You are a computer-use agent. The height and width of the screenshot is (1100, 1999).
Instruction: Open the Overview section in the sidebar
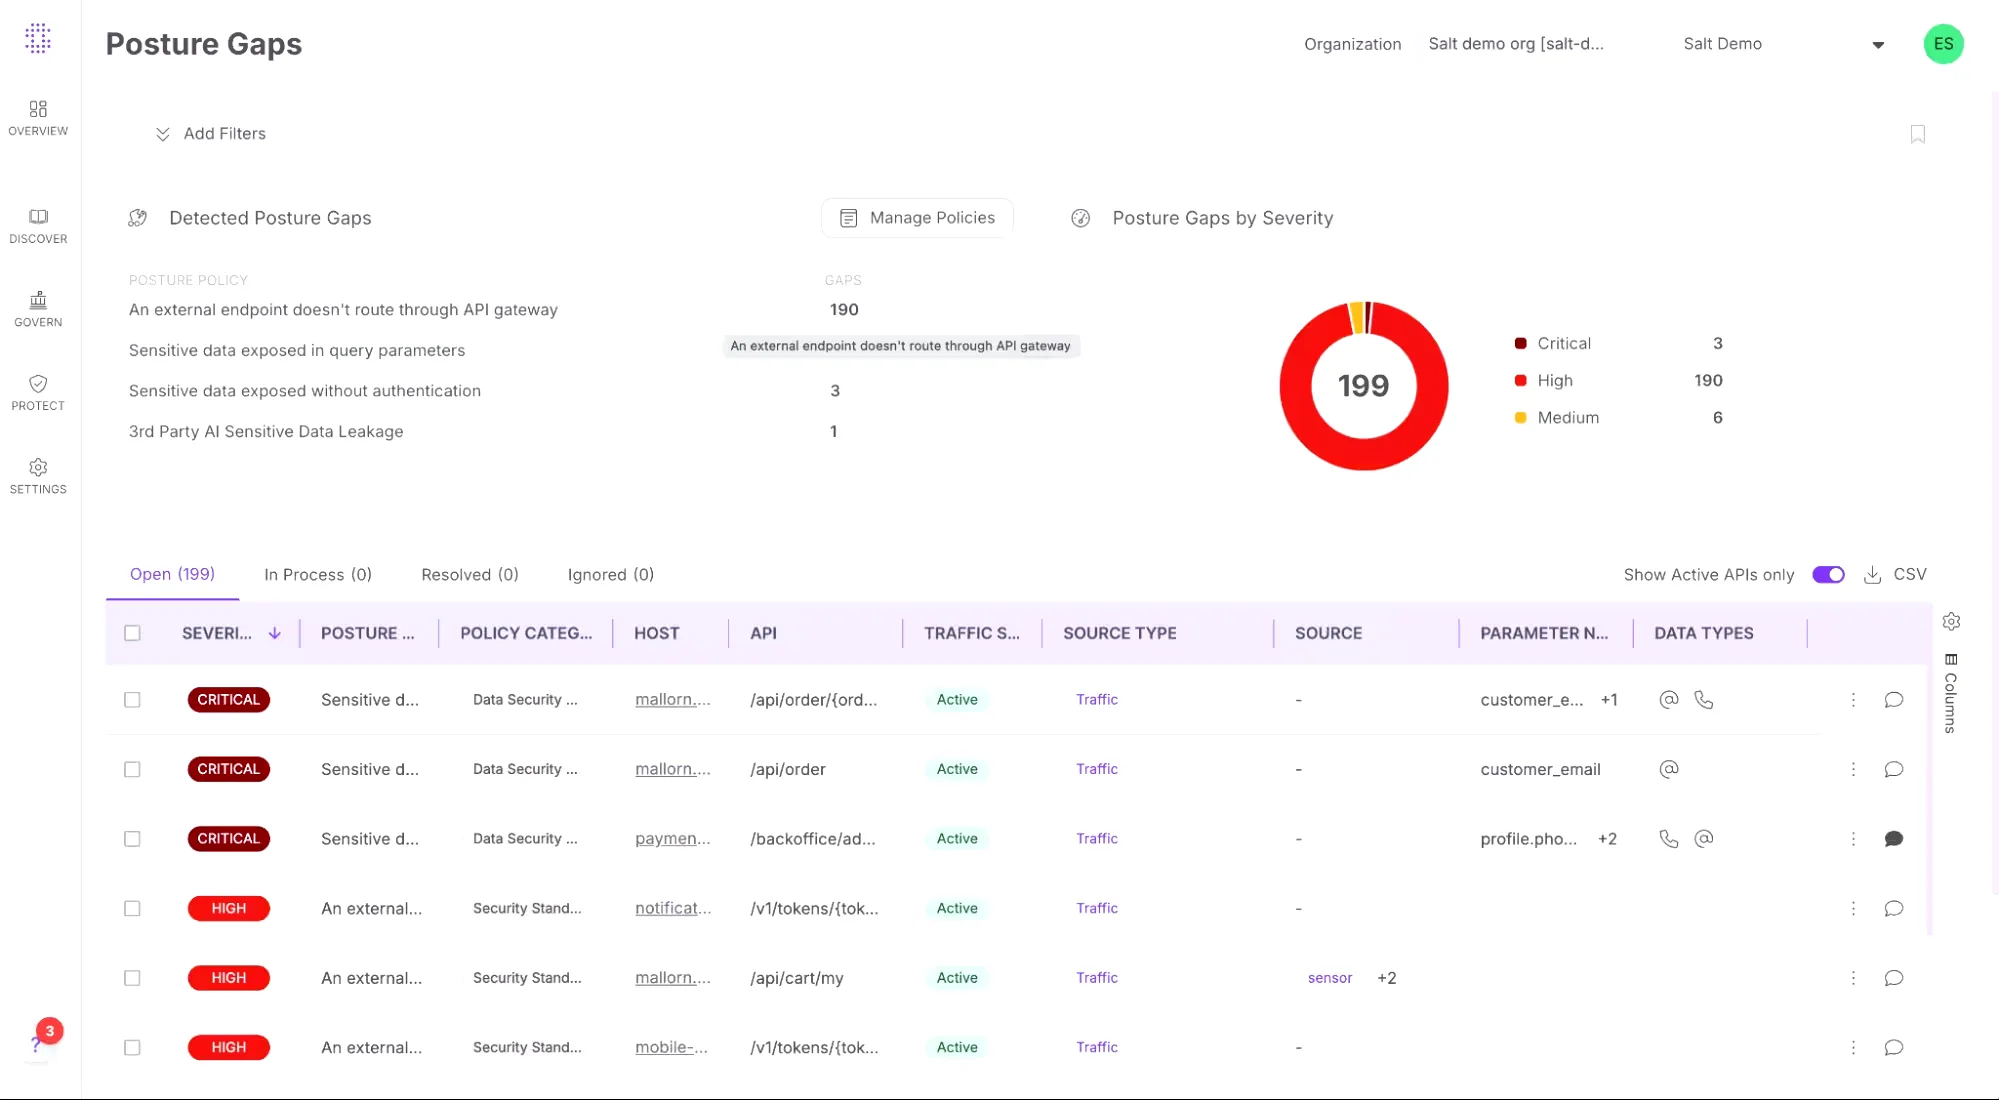38,117
